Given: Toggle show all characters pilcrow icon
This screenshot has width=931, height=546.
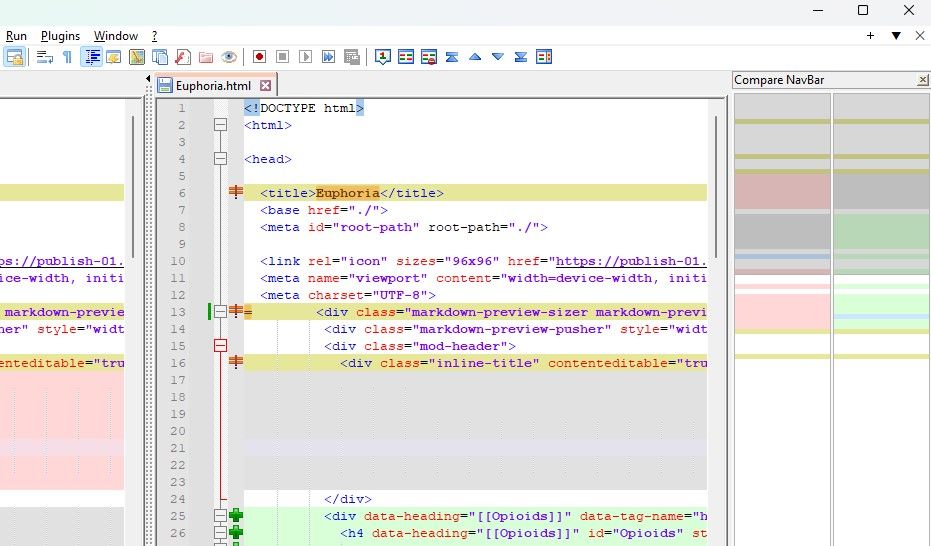Looking at the screenshot, I should pos(68,57).
